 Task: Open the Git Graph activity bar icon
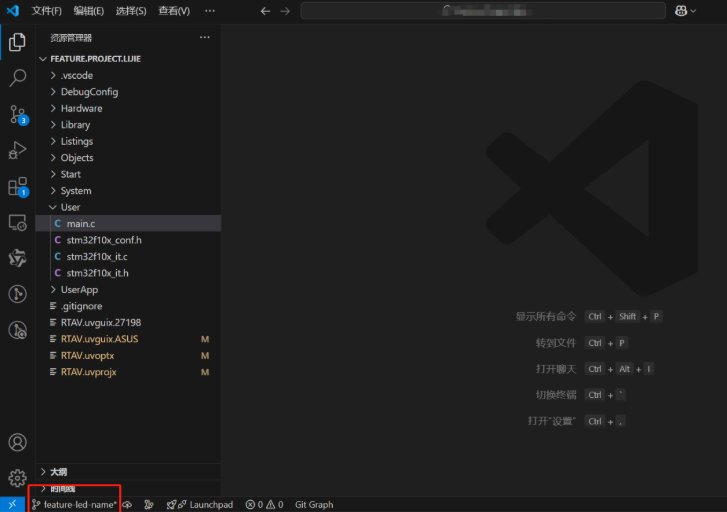click(17, 294)
